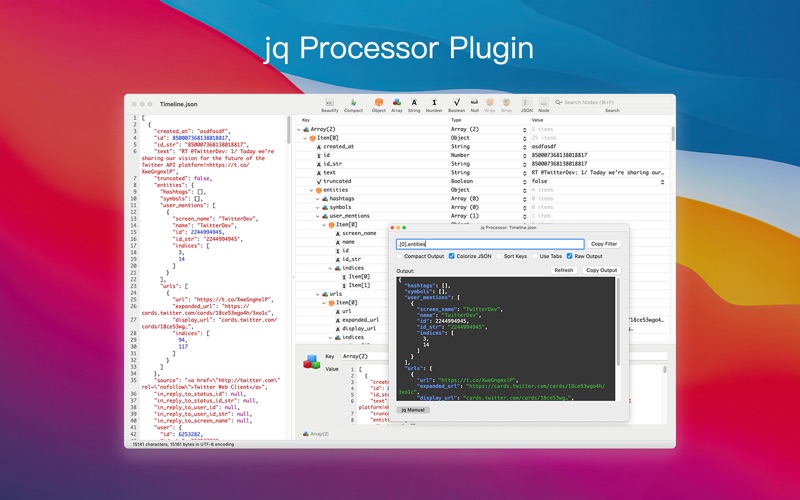Click the array icon beside hashtags

pos(325,198)
